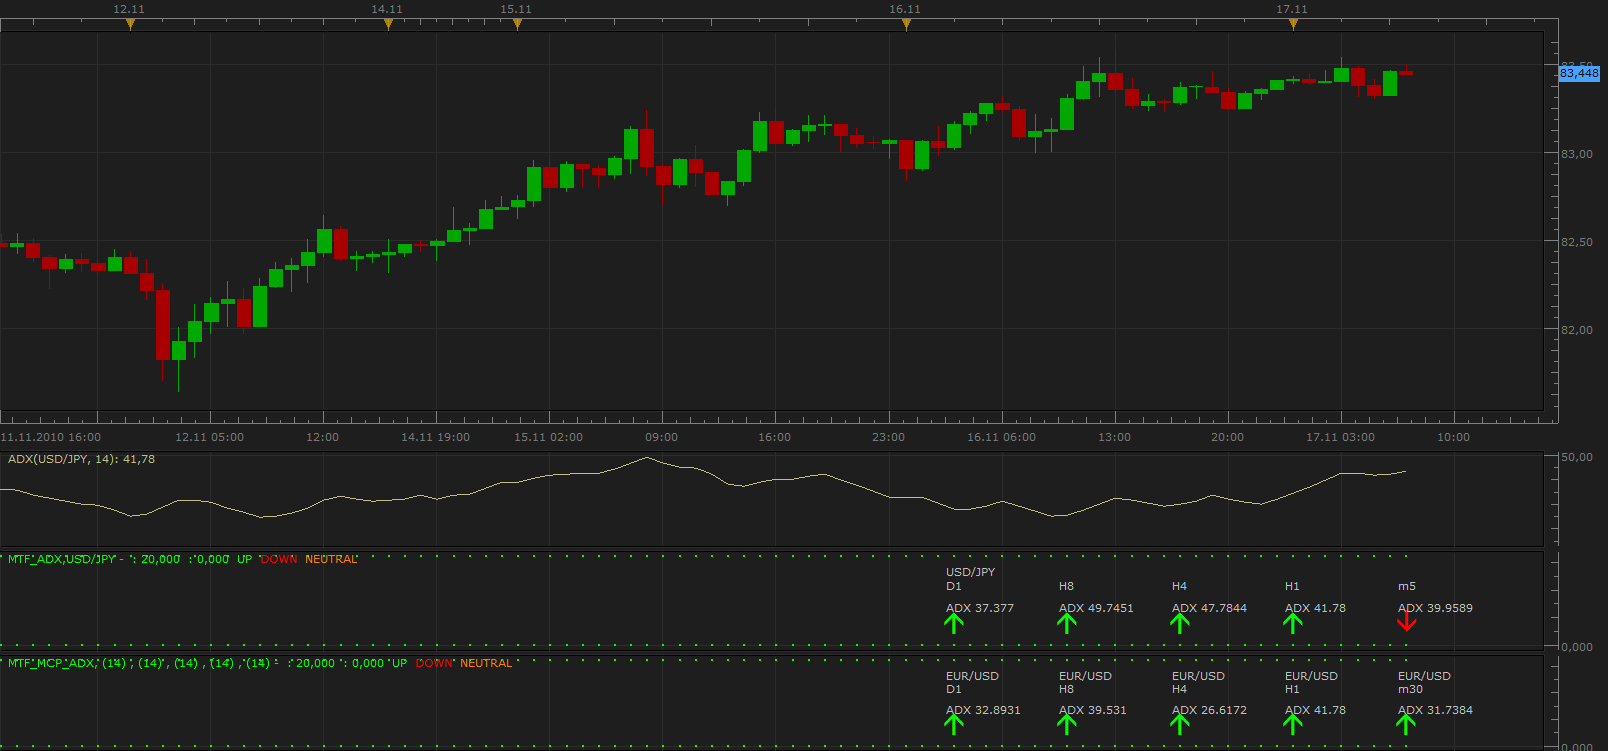1608x751 pixels.
Task: Select the 15.11 day marker triangle
Action: (517, 25)
